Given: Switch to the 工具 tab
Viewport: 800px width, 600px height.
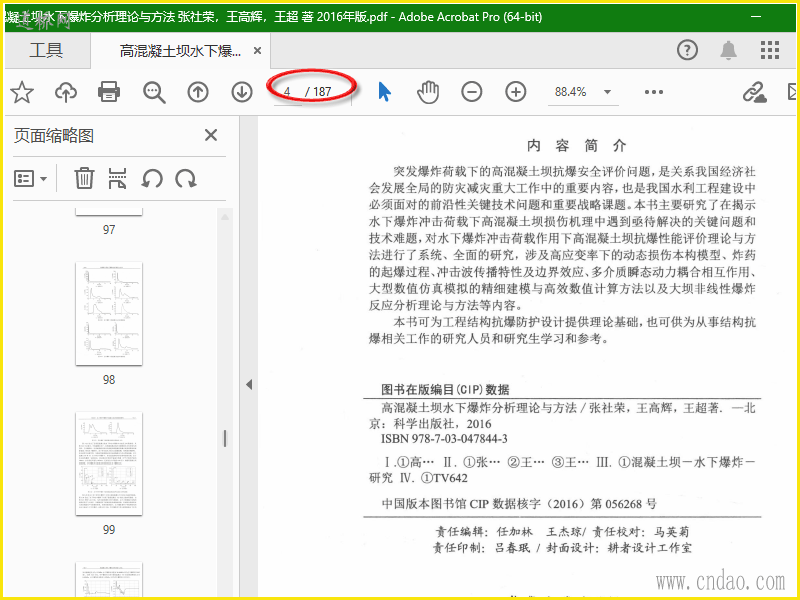Looking at the screenshot, I should tap(46, 51).
